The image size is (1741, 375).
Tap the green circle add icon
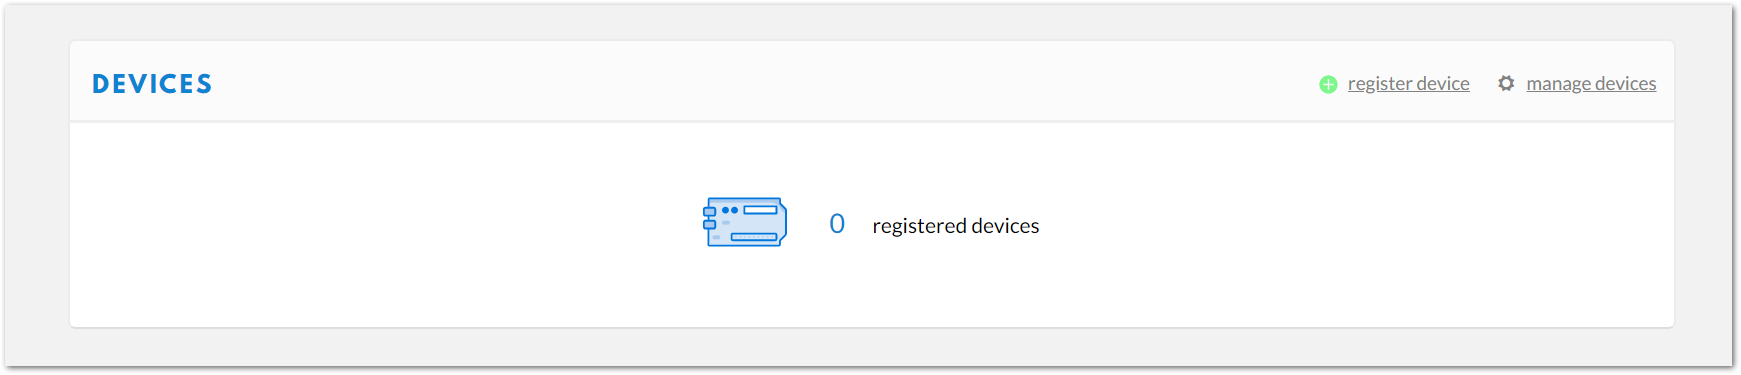coord(1328,85)
